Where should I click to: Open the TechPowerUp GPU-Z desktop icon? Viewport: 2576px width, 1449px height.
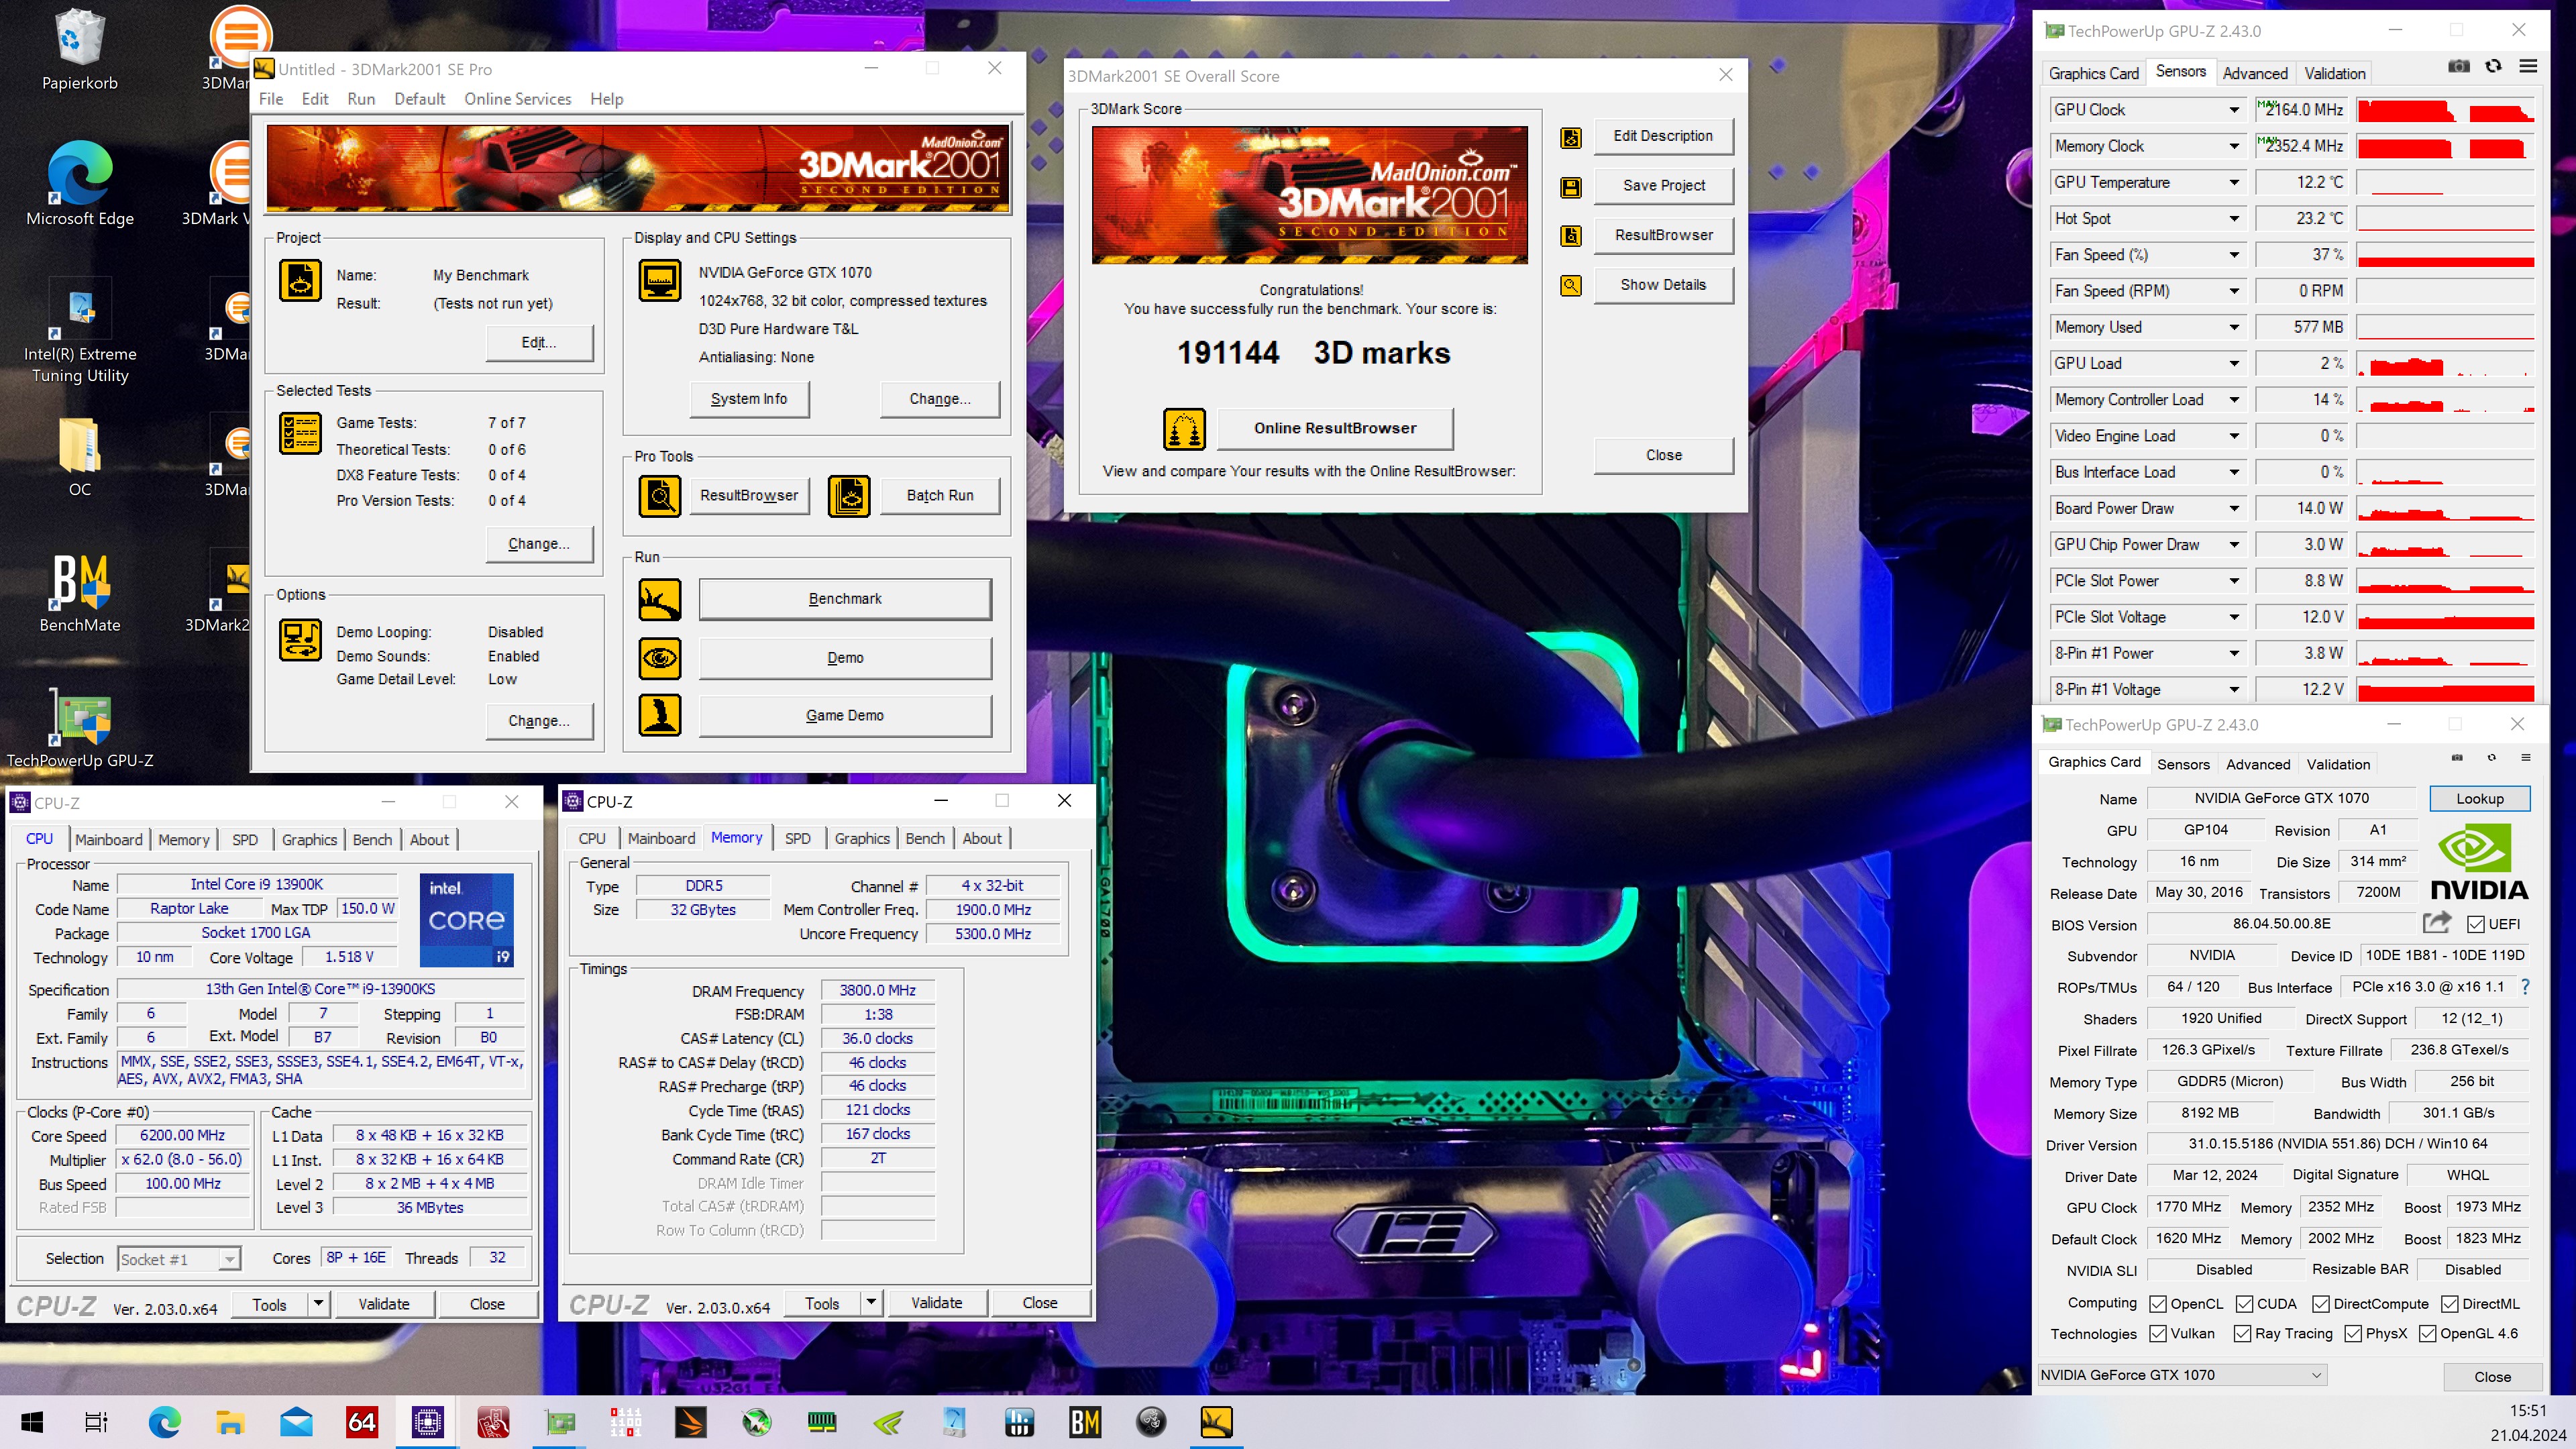(x=79, y=729)
